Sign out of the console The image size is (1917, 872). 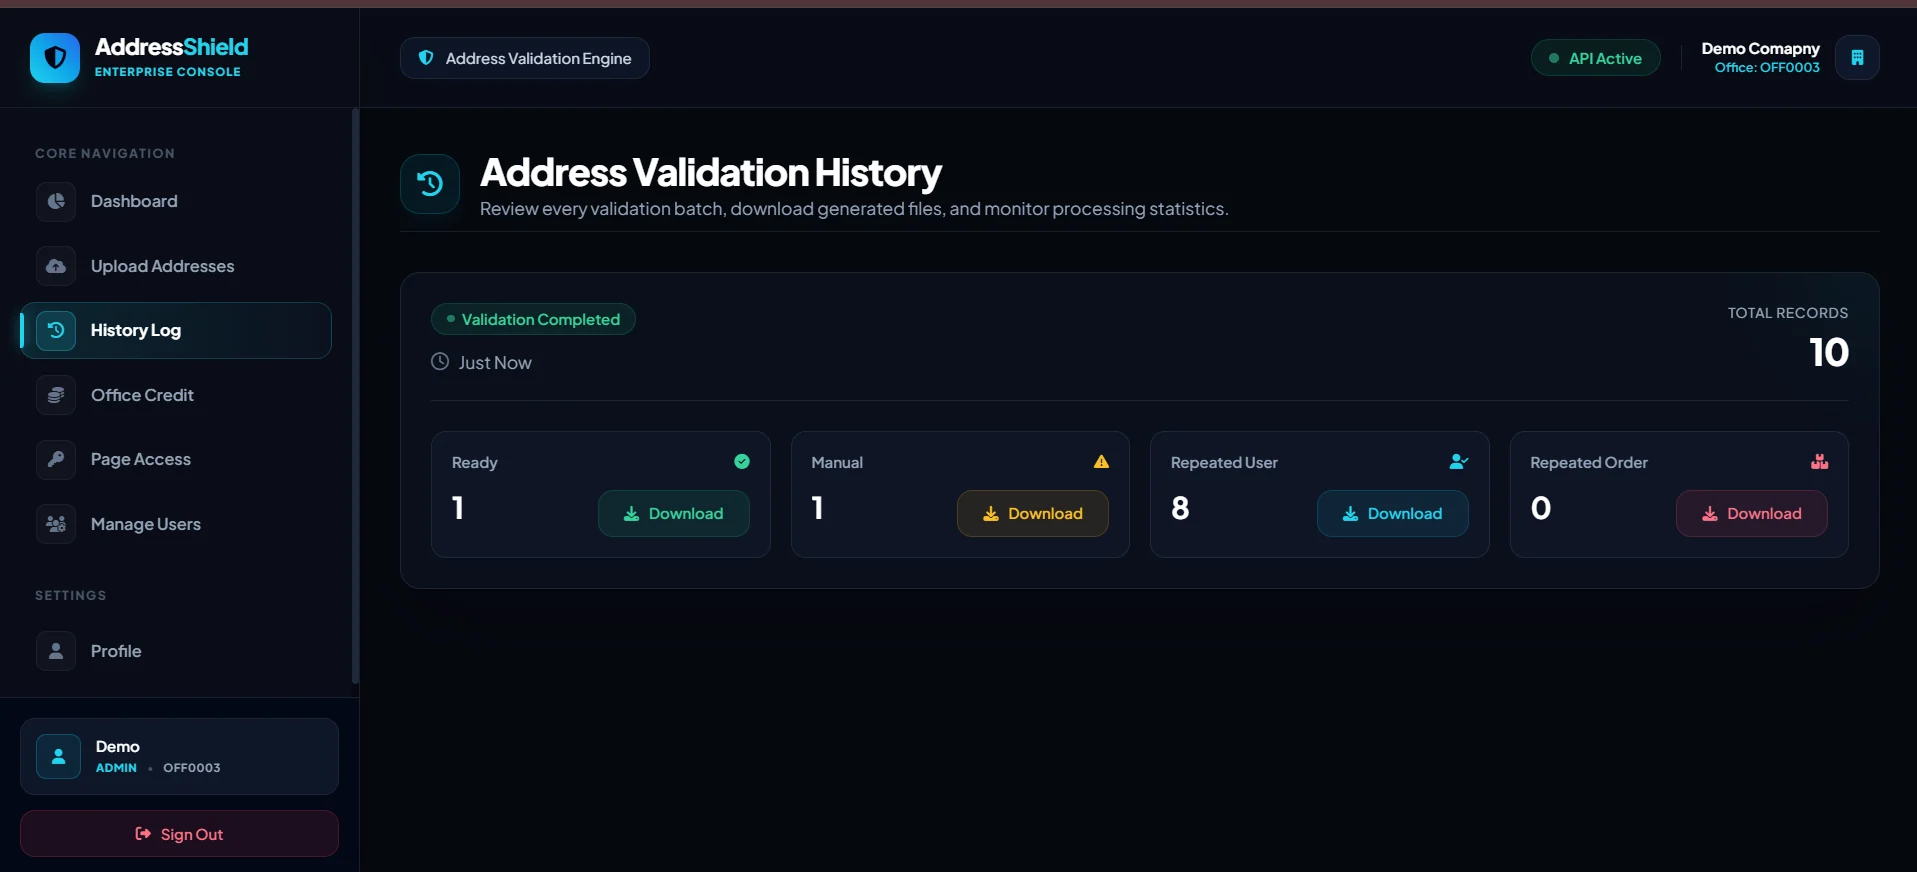pyautogui.click(x=179, y=834)
